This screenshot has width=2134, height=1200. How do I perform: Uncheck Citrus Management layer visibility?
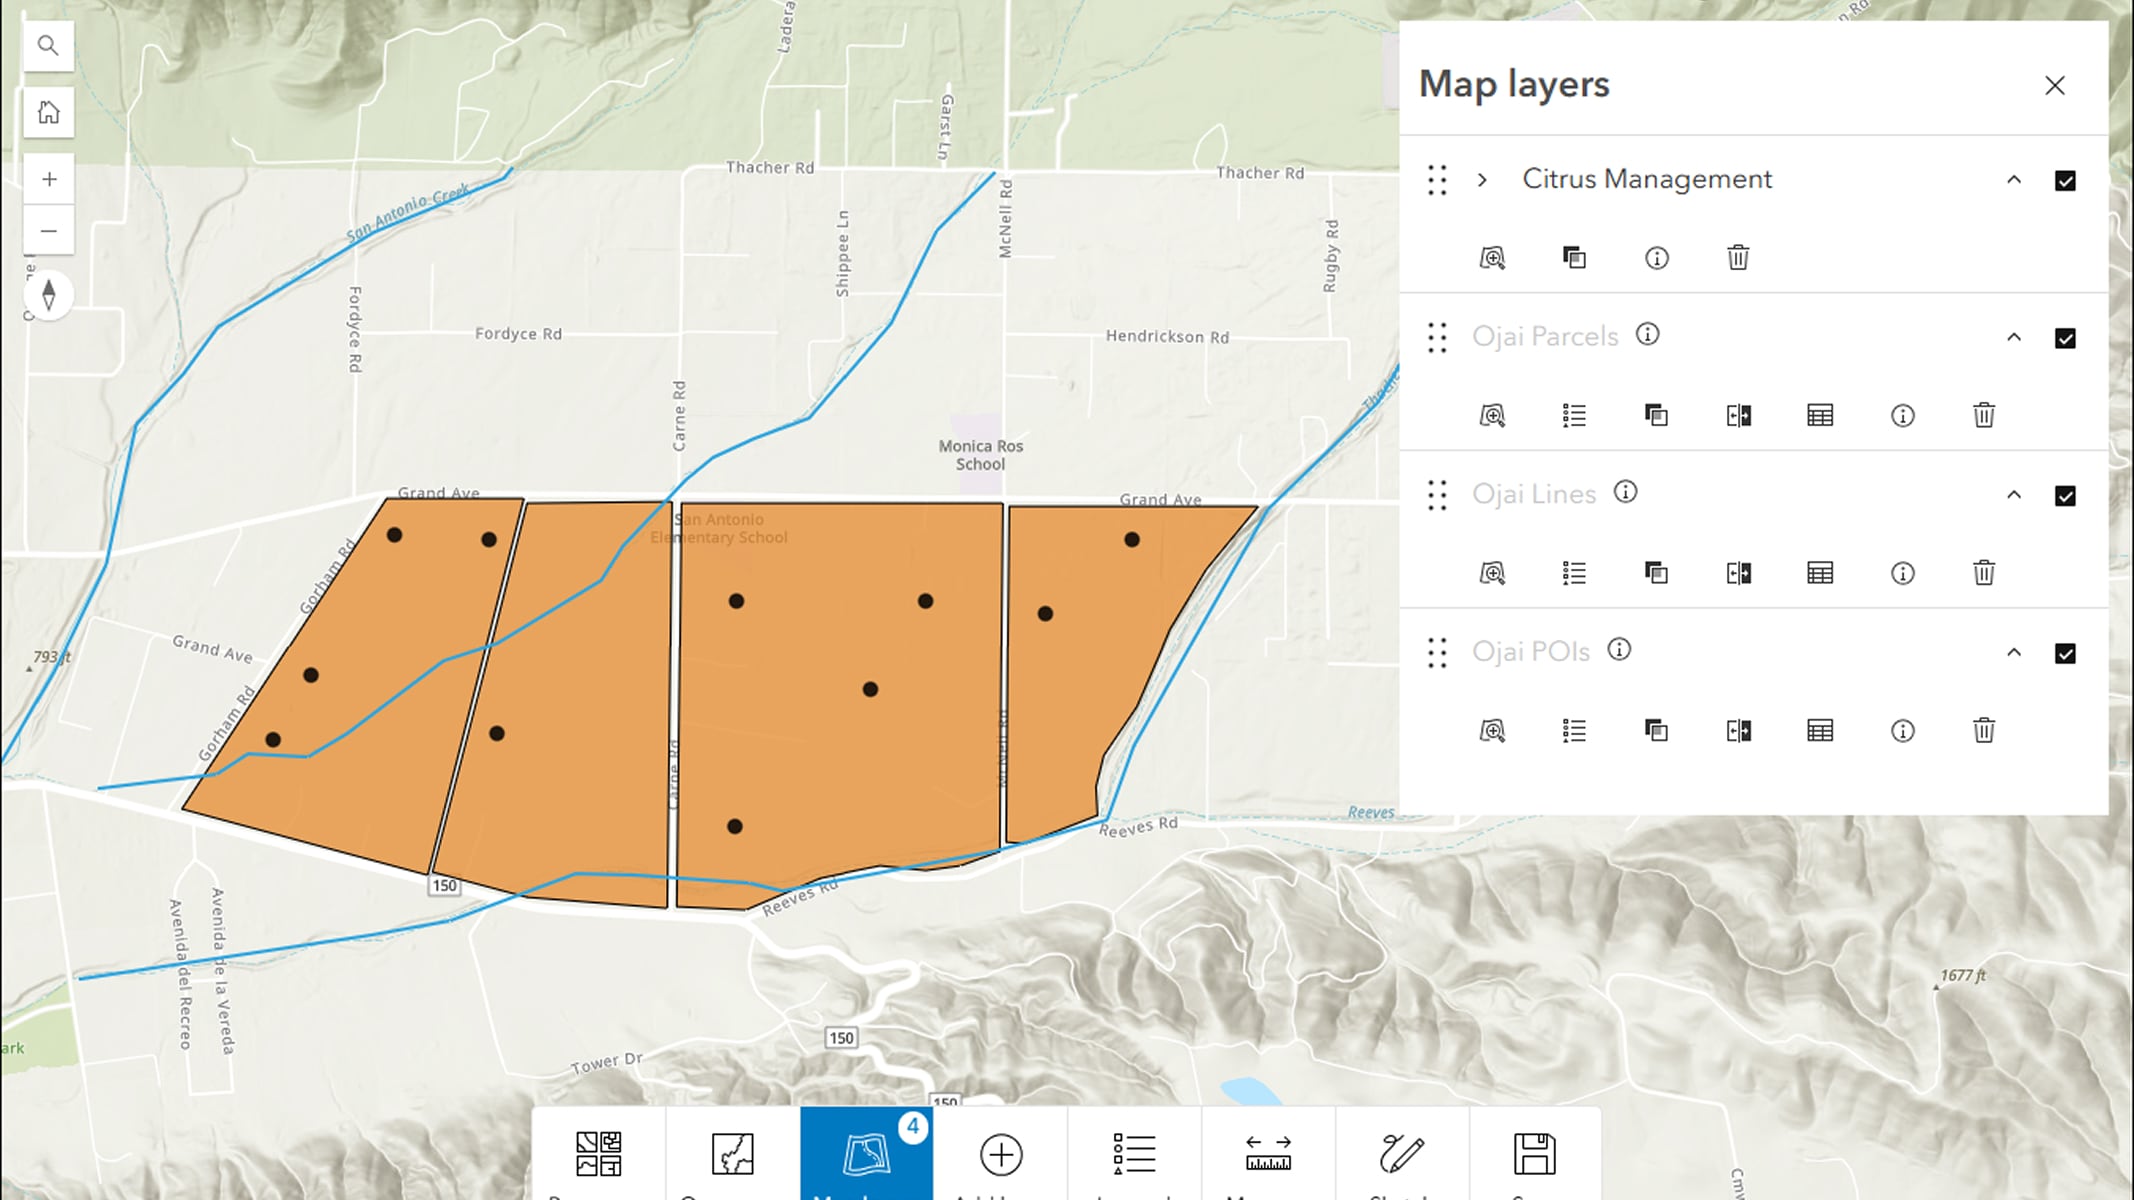point(2065,181)
